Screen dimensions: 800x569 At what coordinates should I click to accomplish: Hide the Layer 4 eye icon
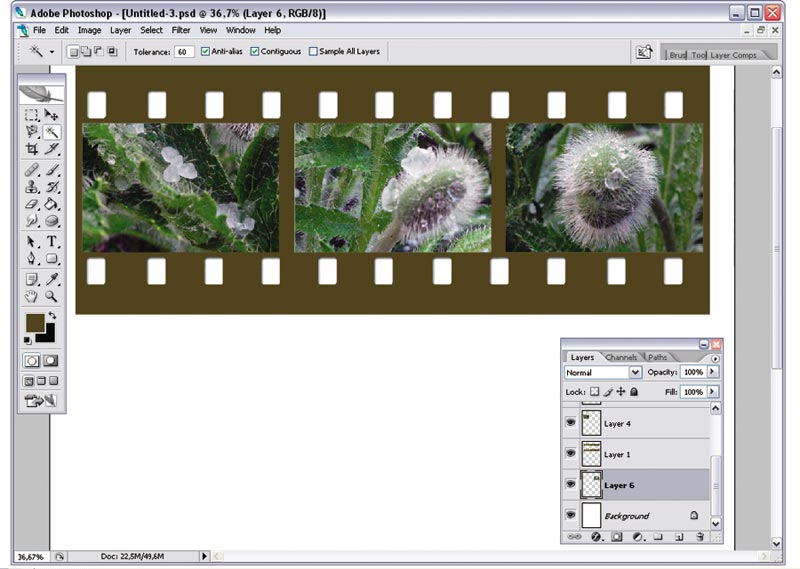[570, 423]
